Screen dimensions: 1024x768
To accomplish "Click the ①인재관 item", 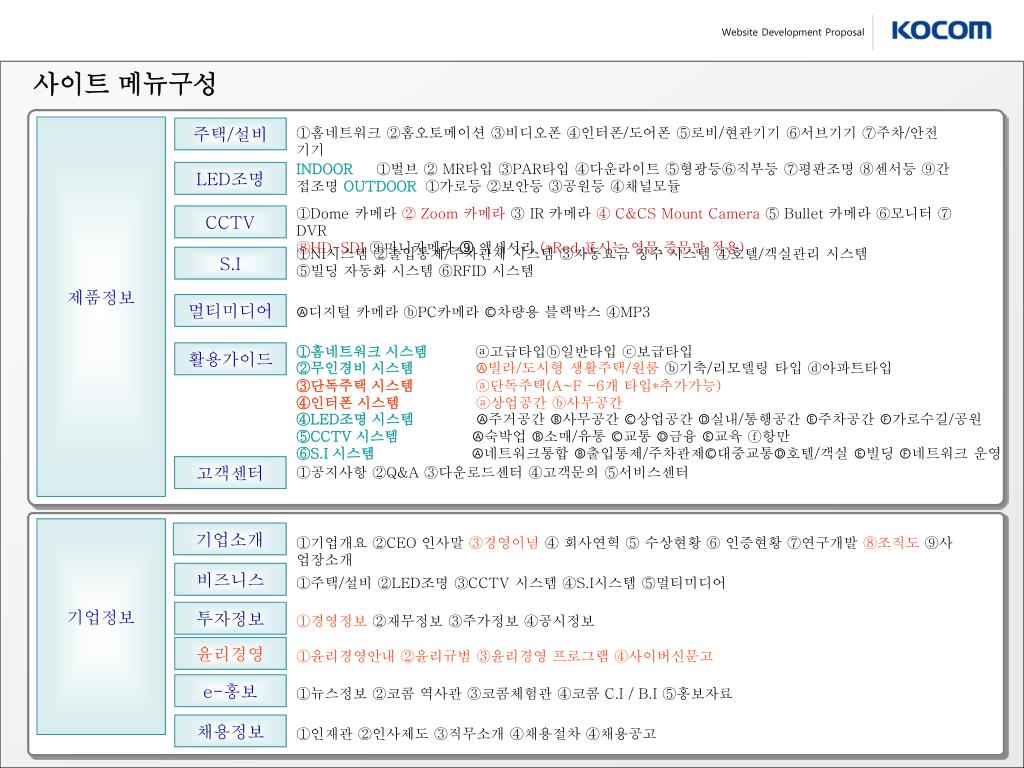I will pyautogui.click(x=324, y=734).
